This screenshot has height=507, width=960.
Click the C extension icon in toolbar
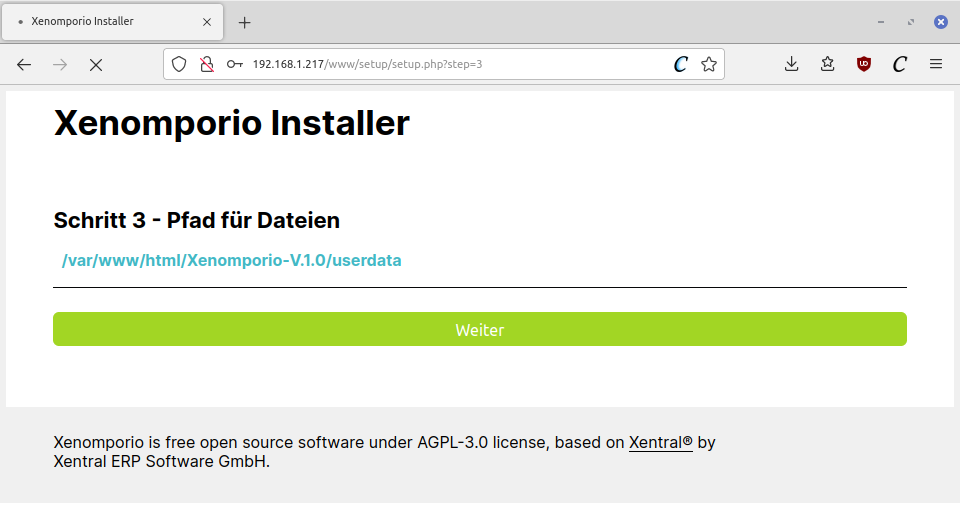(899, 64)
